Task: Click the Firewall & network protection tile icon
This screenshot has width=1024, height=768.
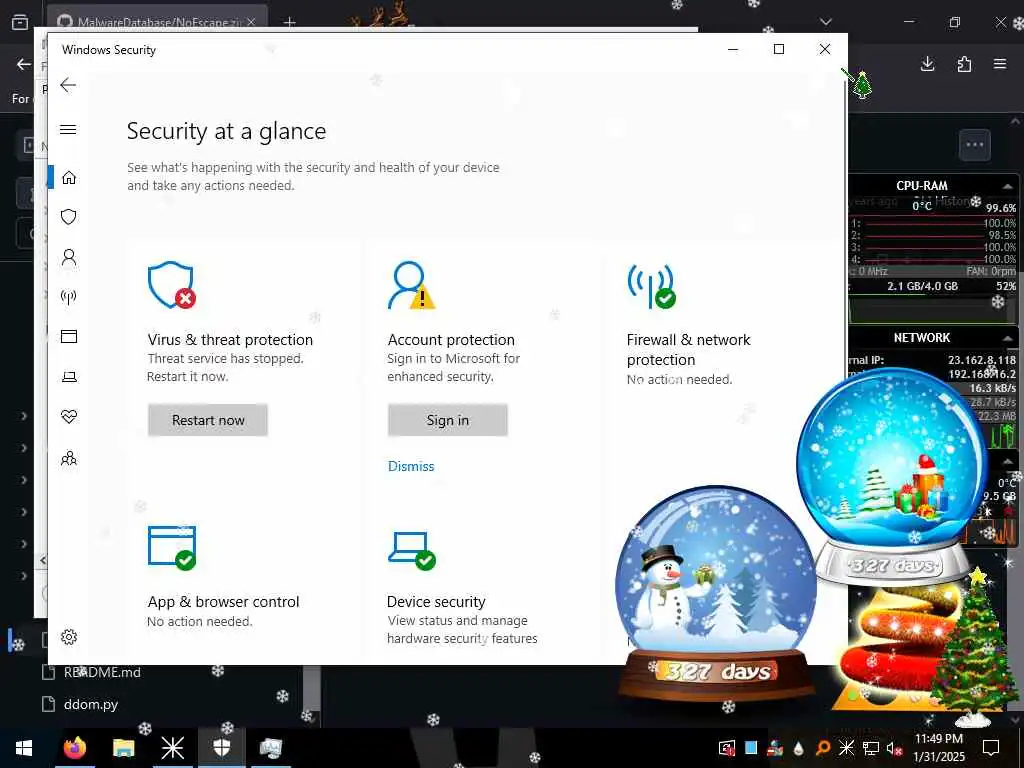Action: (651, 285)
